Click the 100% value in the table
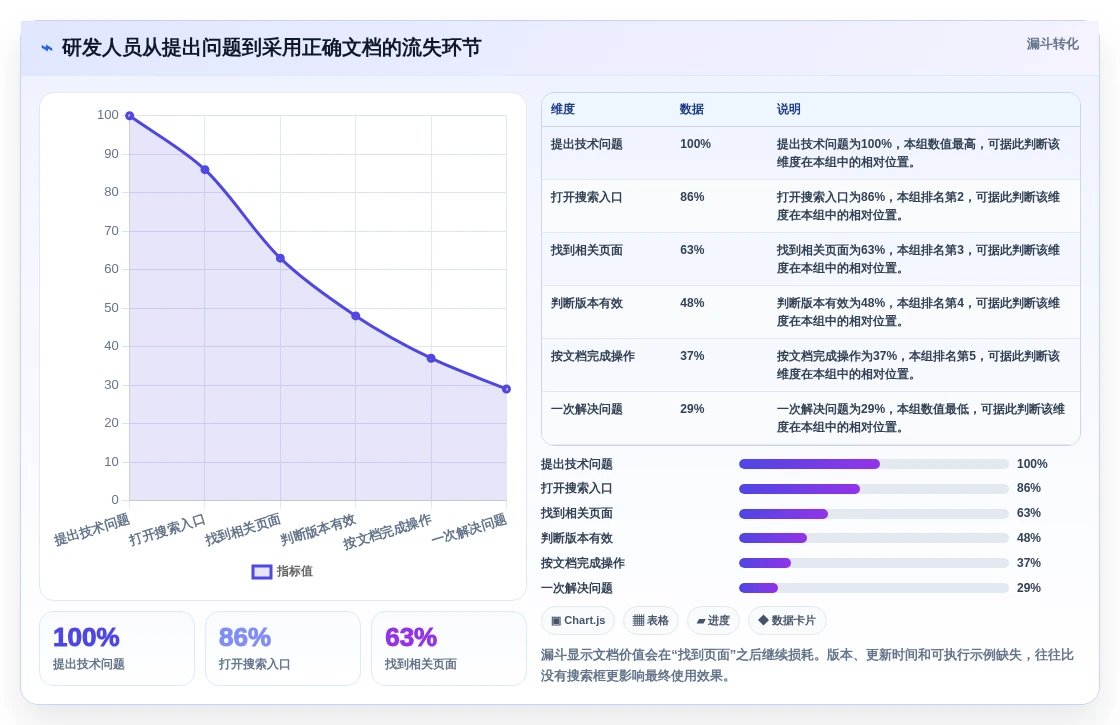 pos(695,144)
